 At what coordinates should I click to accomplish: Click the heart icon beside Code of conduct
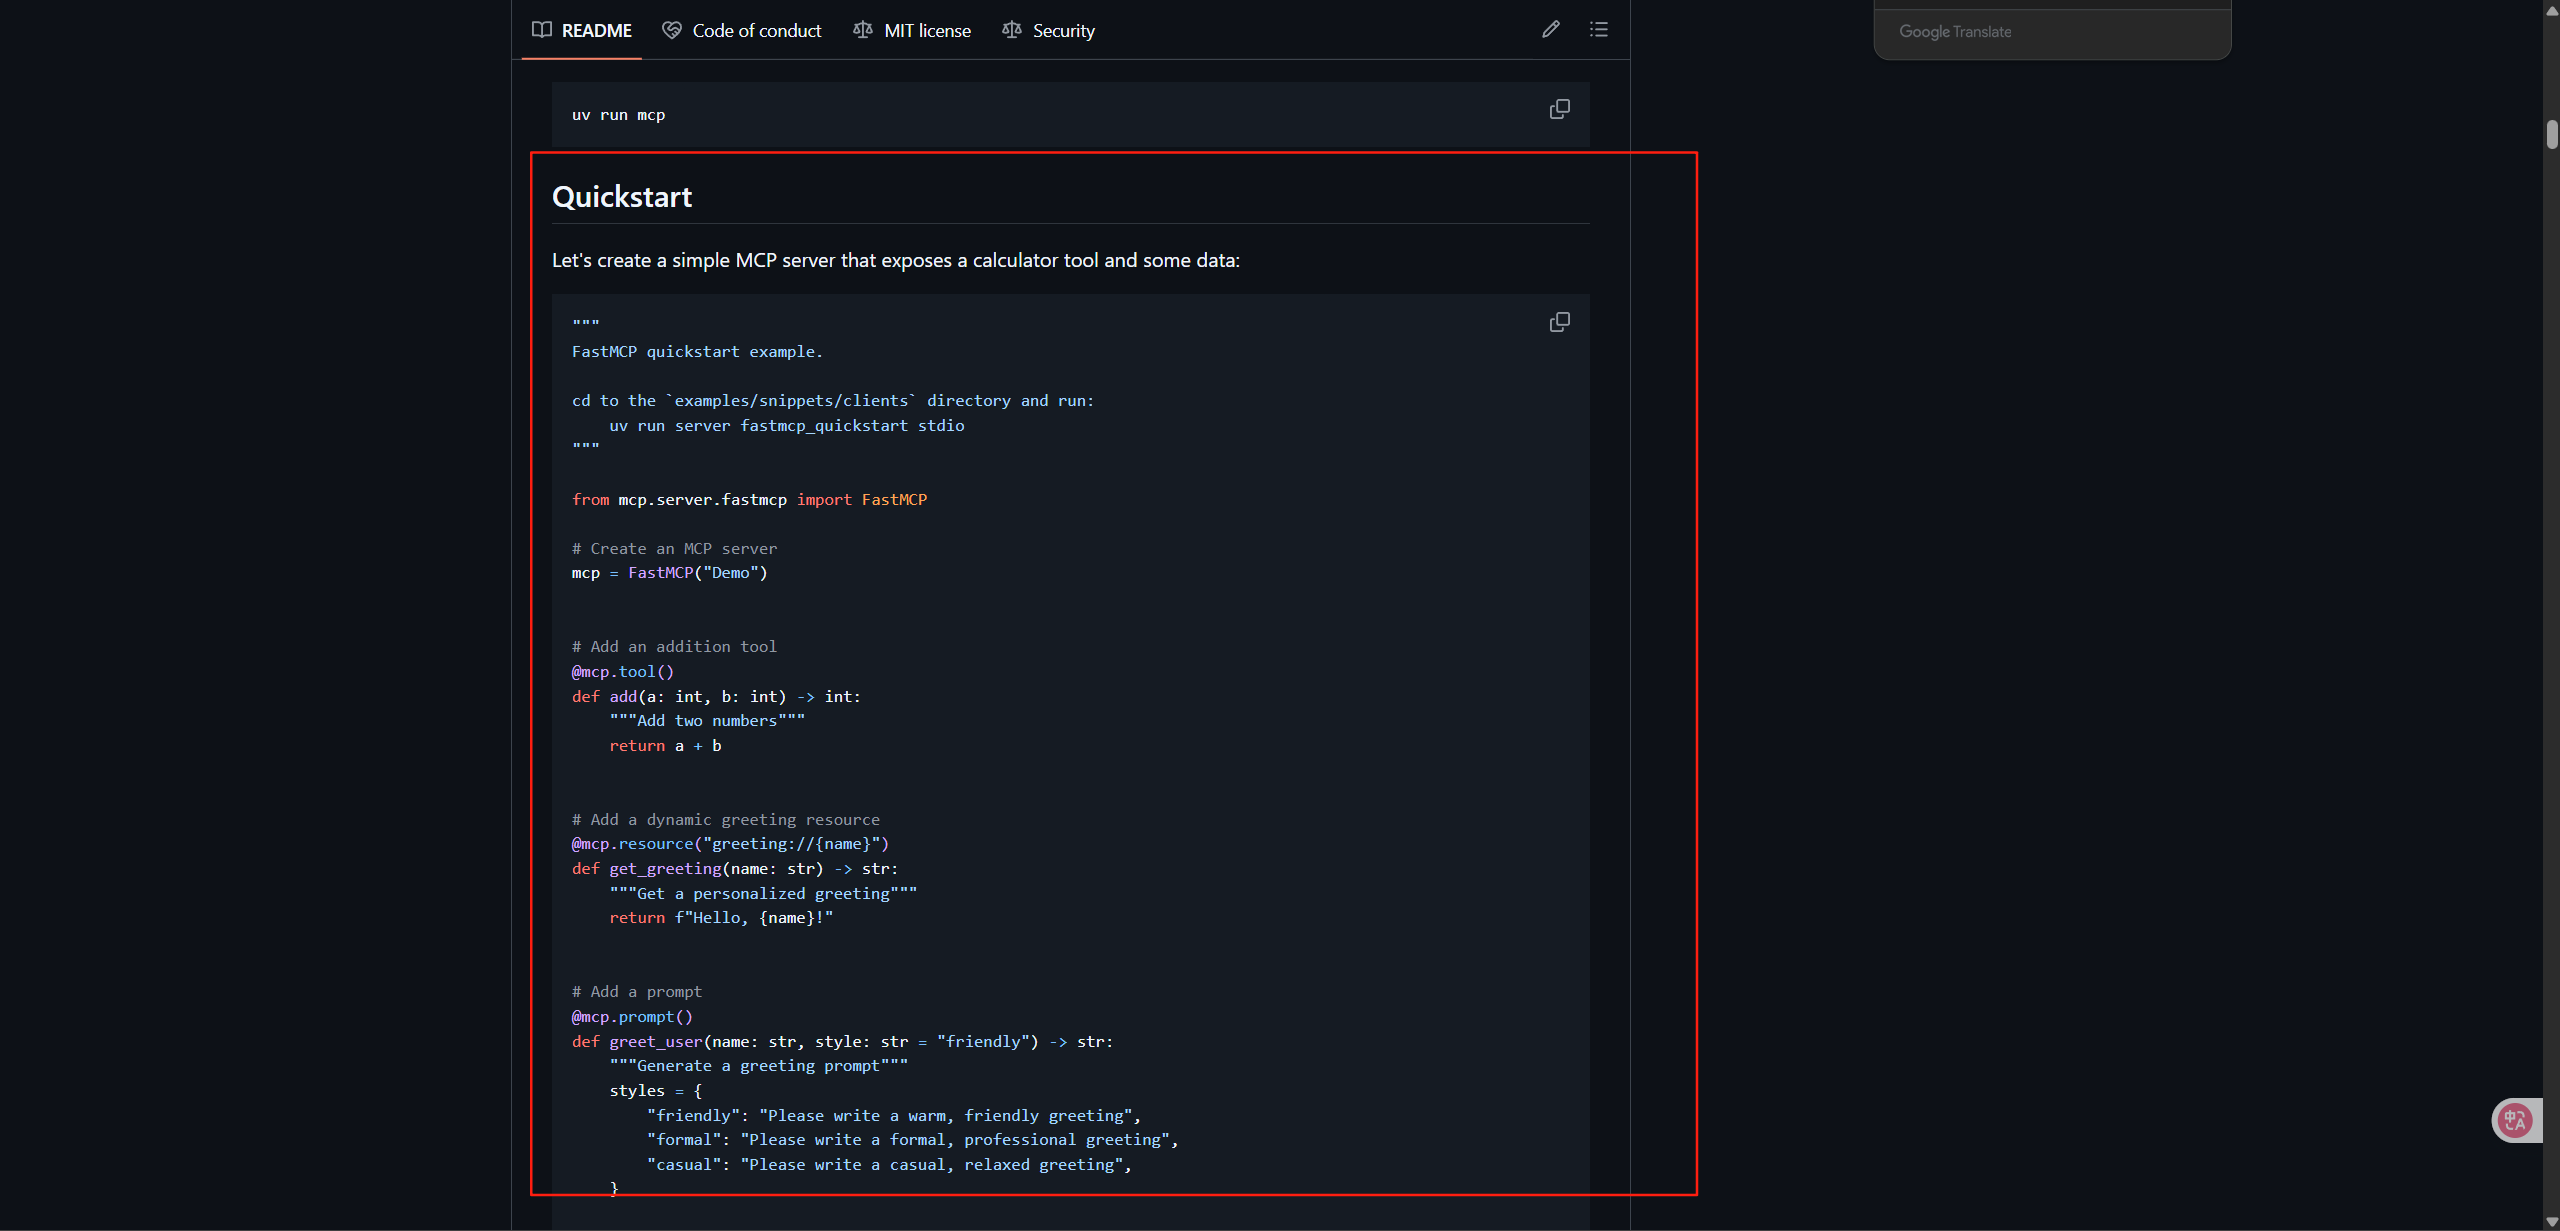click(672, 30)
